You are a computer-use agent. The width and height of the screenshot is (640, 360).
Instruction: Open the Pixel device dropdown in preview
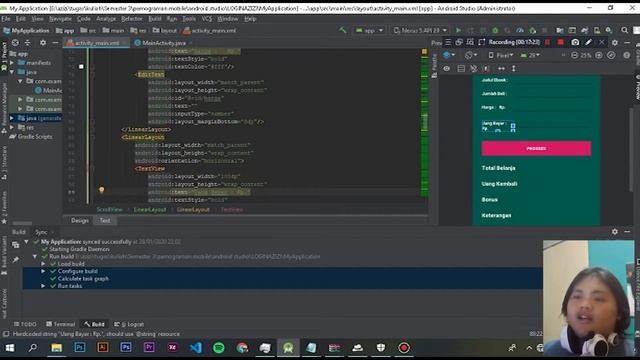coord(501,55)
